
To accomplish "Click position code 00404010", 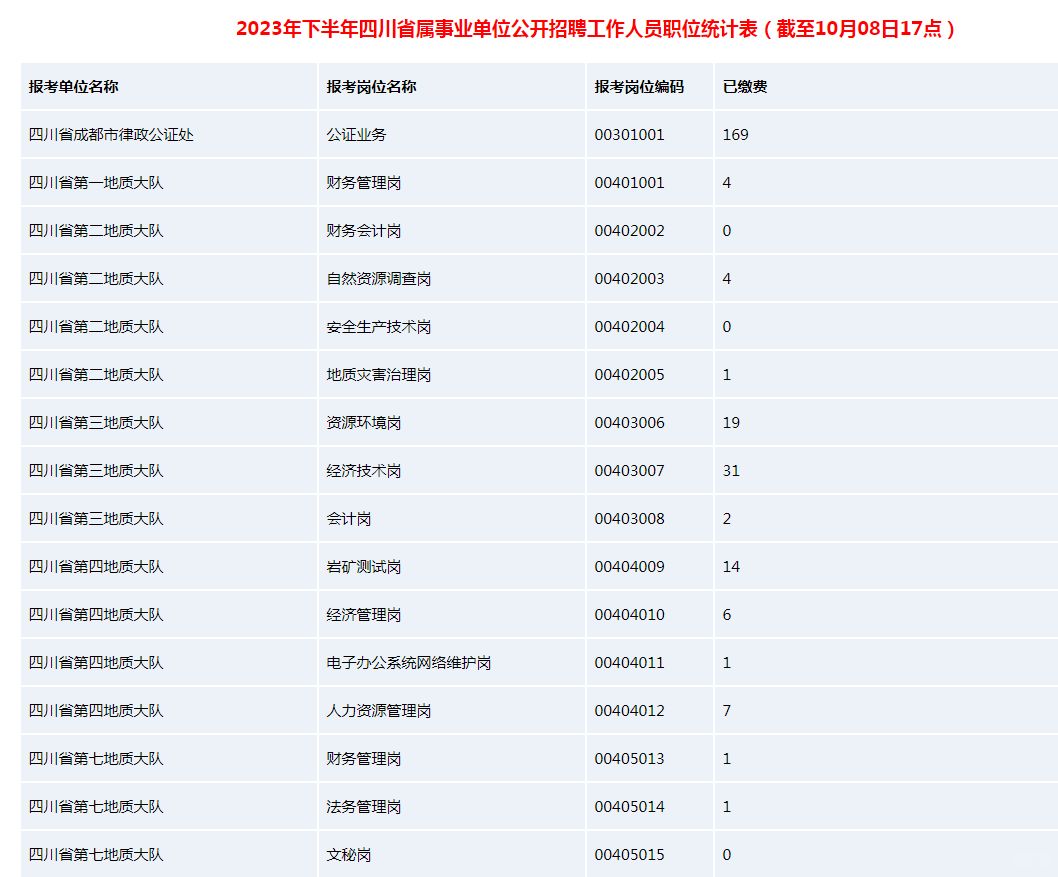I will [x=629, y=614].
